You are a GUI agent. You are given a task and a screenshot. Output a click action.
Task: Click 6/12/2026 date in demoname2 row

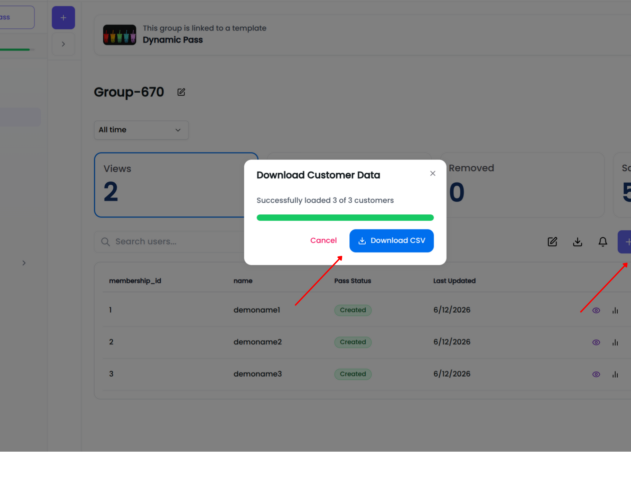coord(452,342)
